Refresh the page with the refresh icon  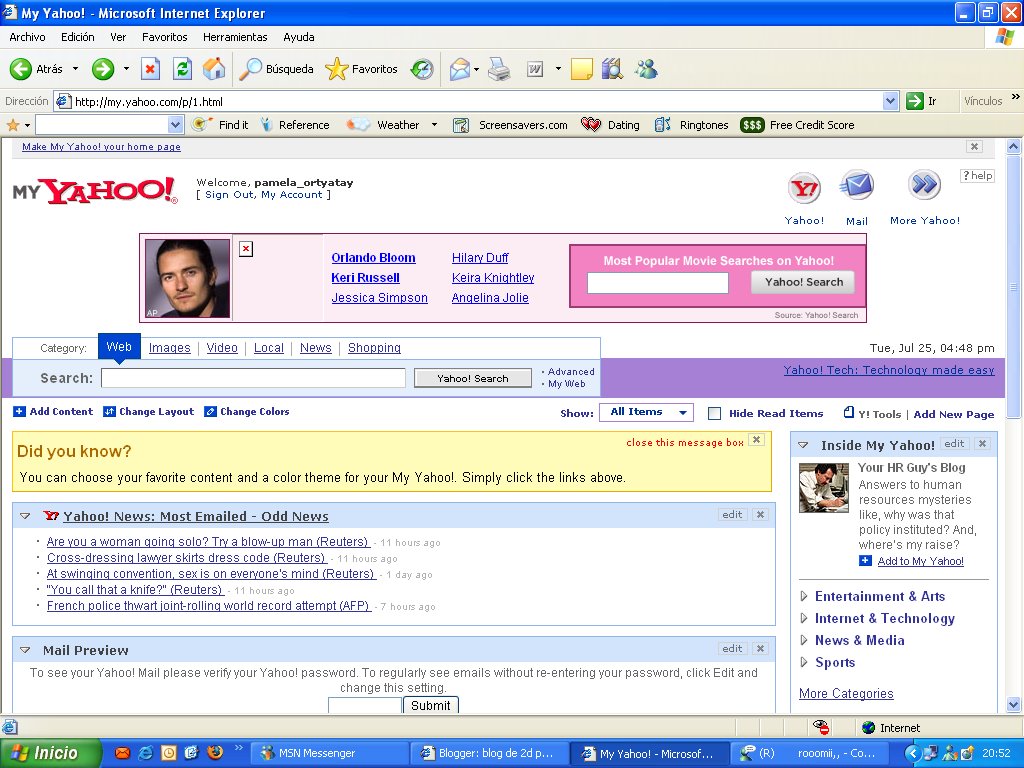[182, 69]
